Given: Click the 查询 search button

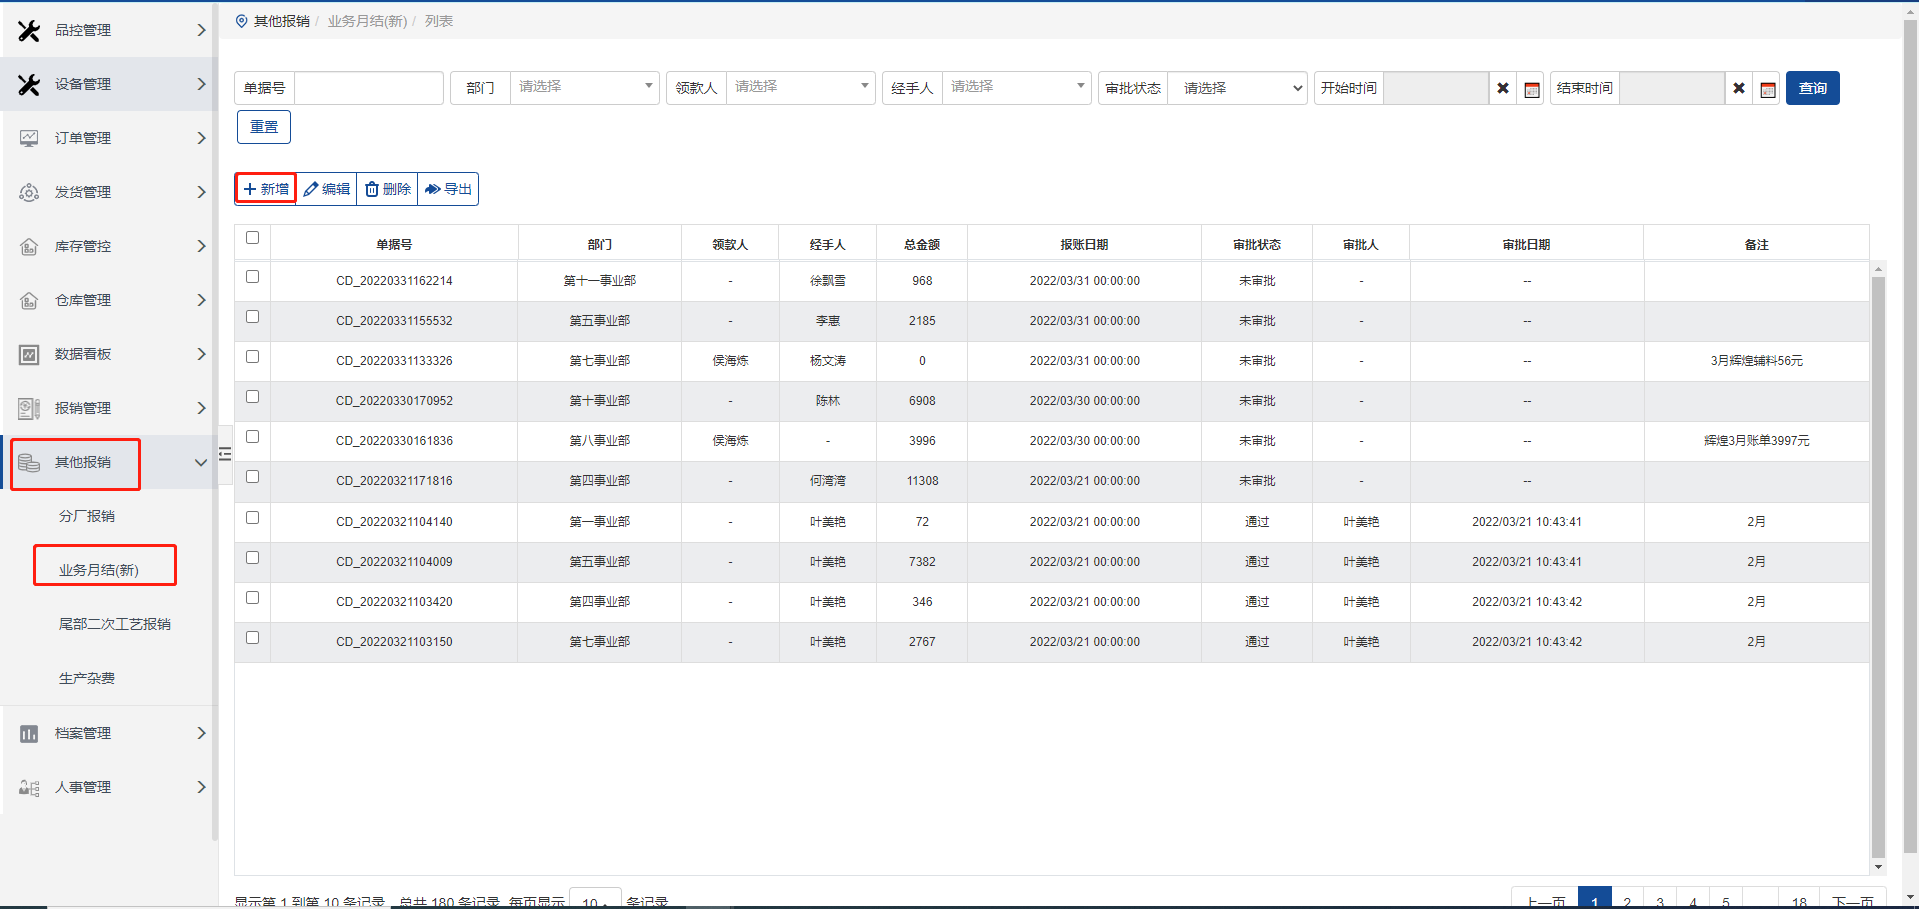Looking at the screenshot, I should tap(1812, 89).
